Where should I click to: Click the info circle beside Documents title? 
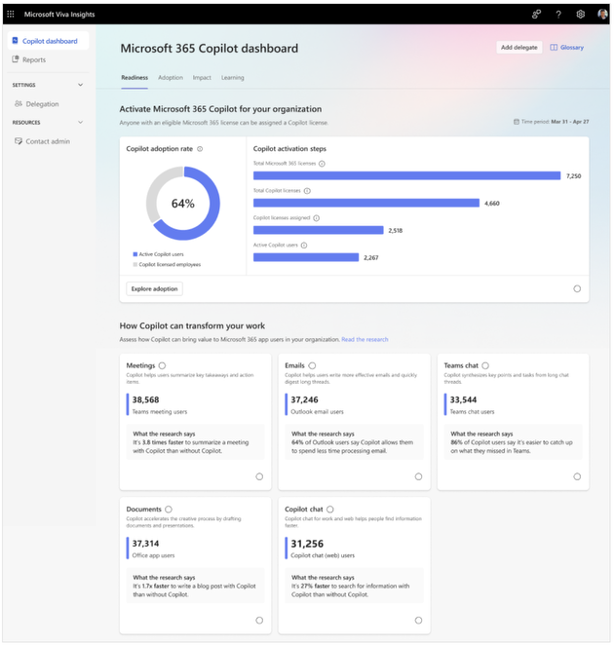[x=168, y=510]
